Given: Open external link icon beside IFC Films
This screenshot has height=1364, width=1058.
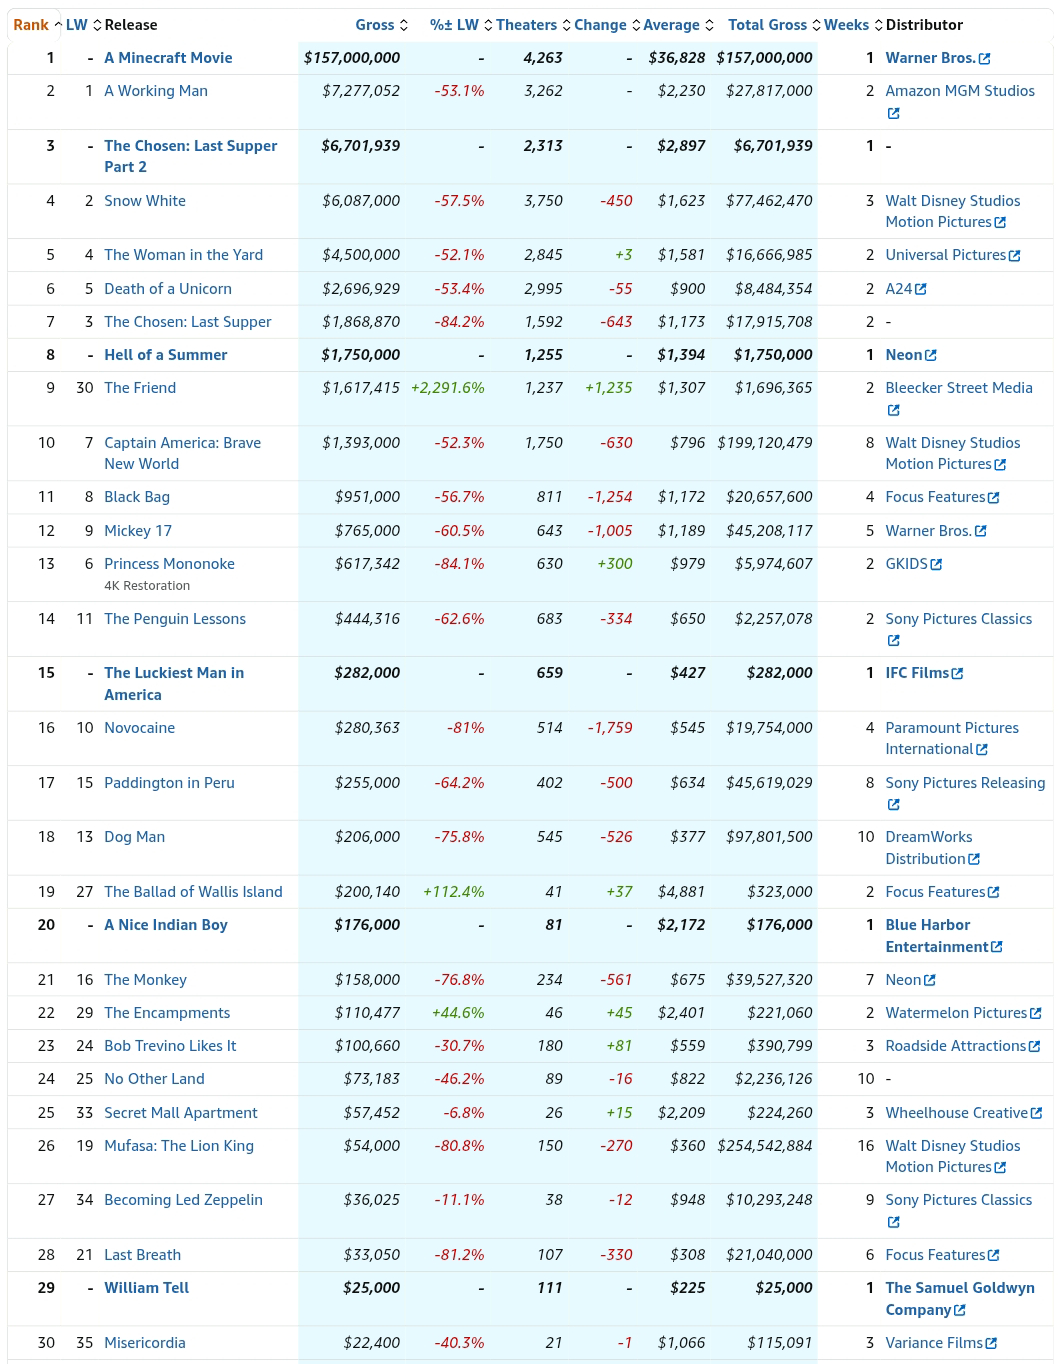Looking at the screenshot, I should [957, 673].
